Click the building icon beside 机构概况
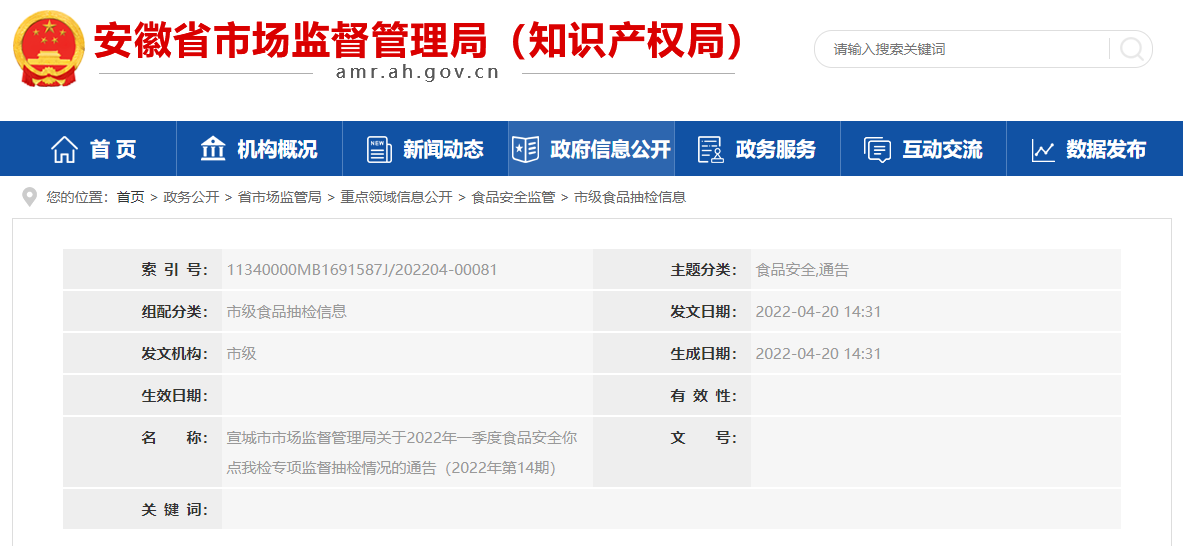The image size is (1183, 546). 213,149
